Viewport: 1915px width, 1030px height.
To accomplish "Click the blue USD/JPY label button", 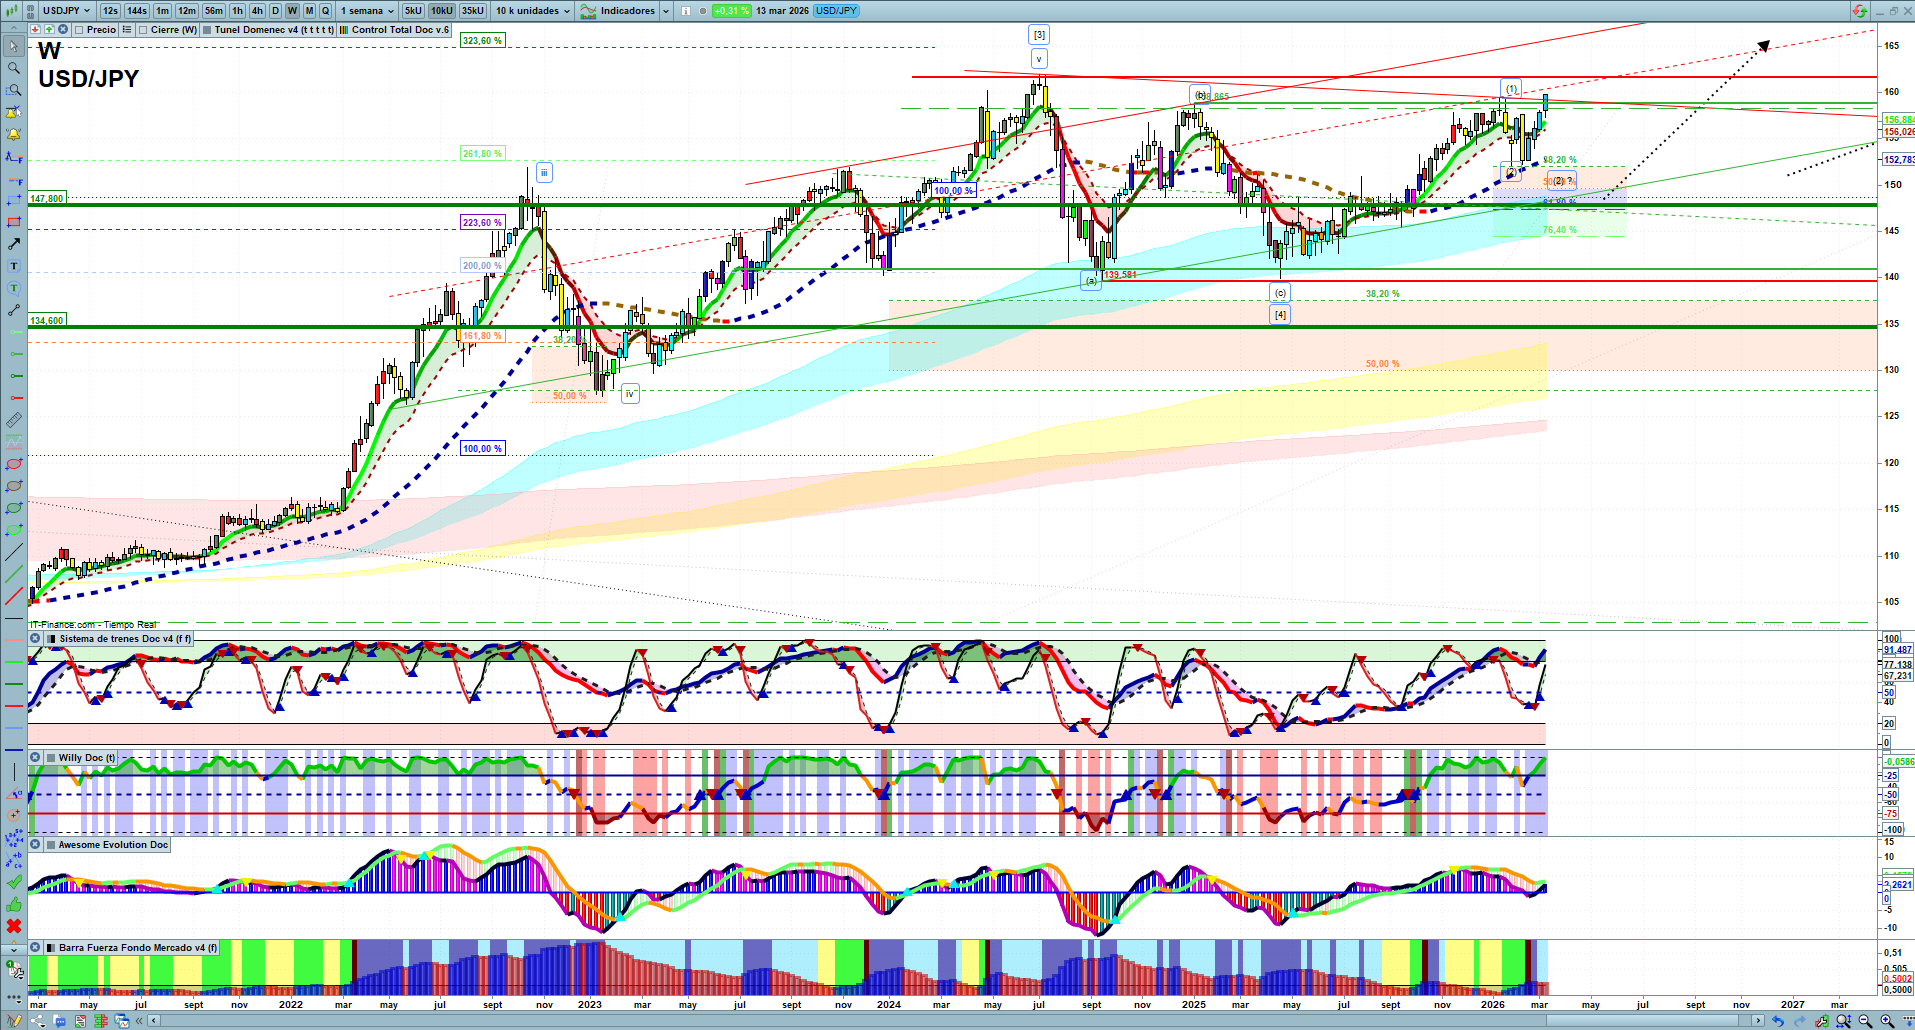I will 836,11.
